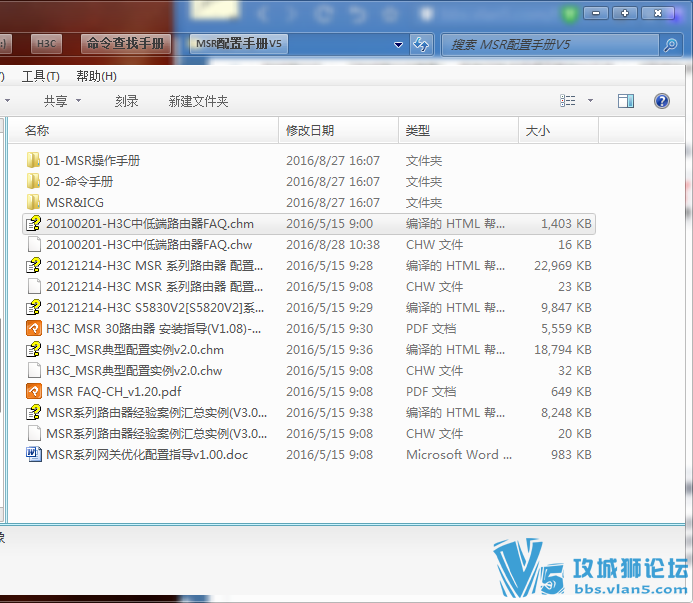Click the CHM icon of the 22,969 KB file

(x=34, y=266)
